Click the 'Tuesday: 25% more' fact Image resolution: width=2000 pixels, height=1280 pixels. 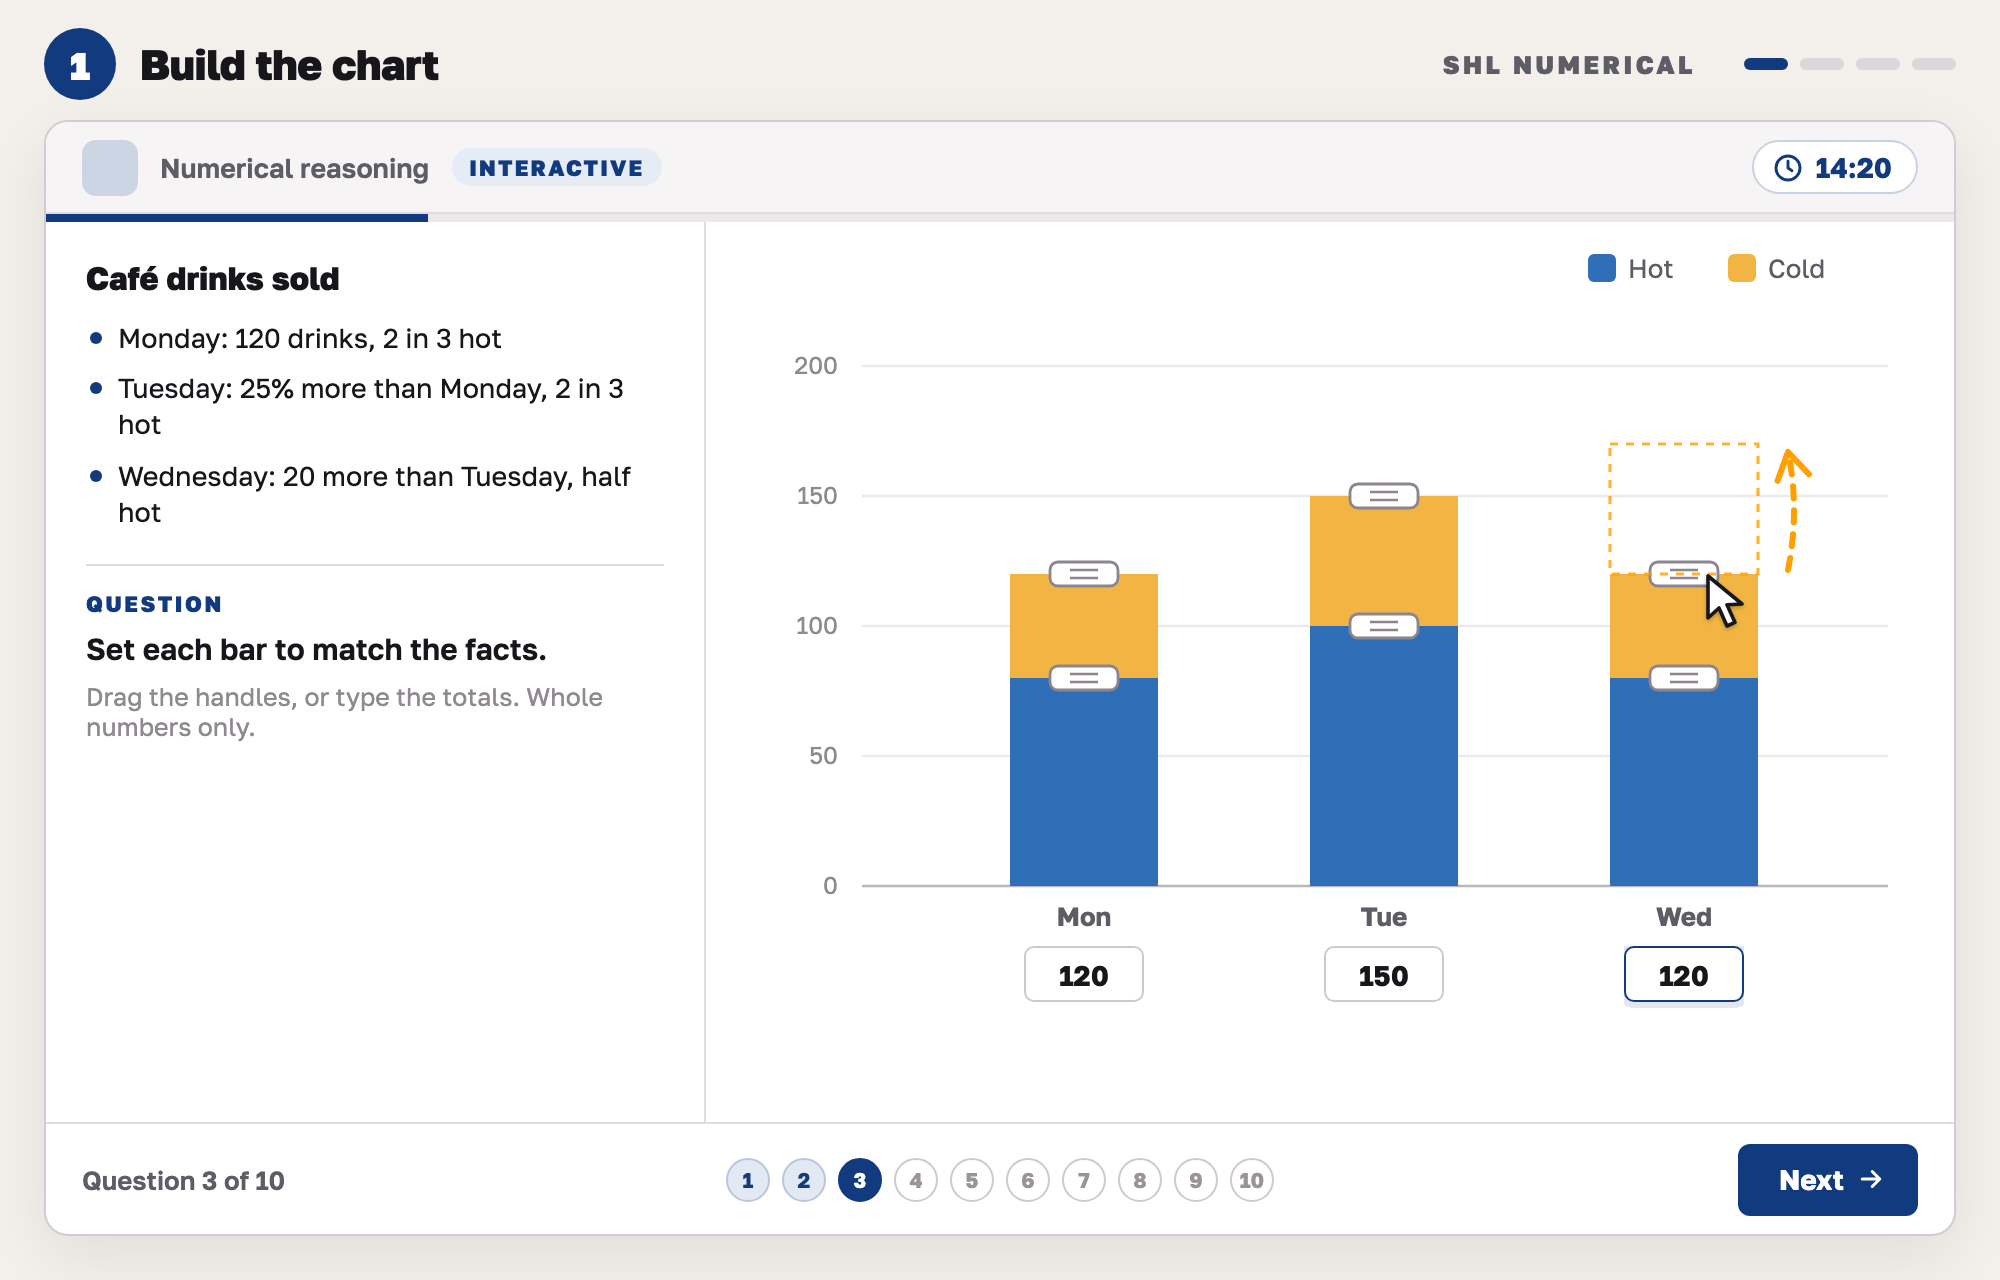(370, 406)
